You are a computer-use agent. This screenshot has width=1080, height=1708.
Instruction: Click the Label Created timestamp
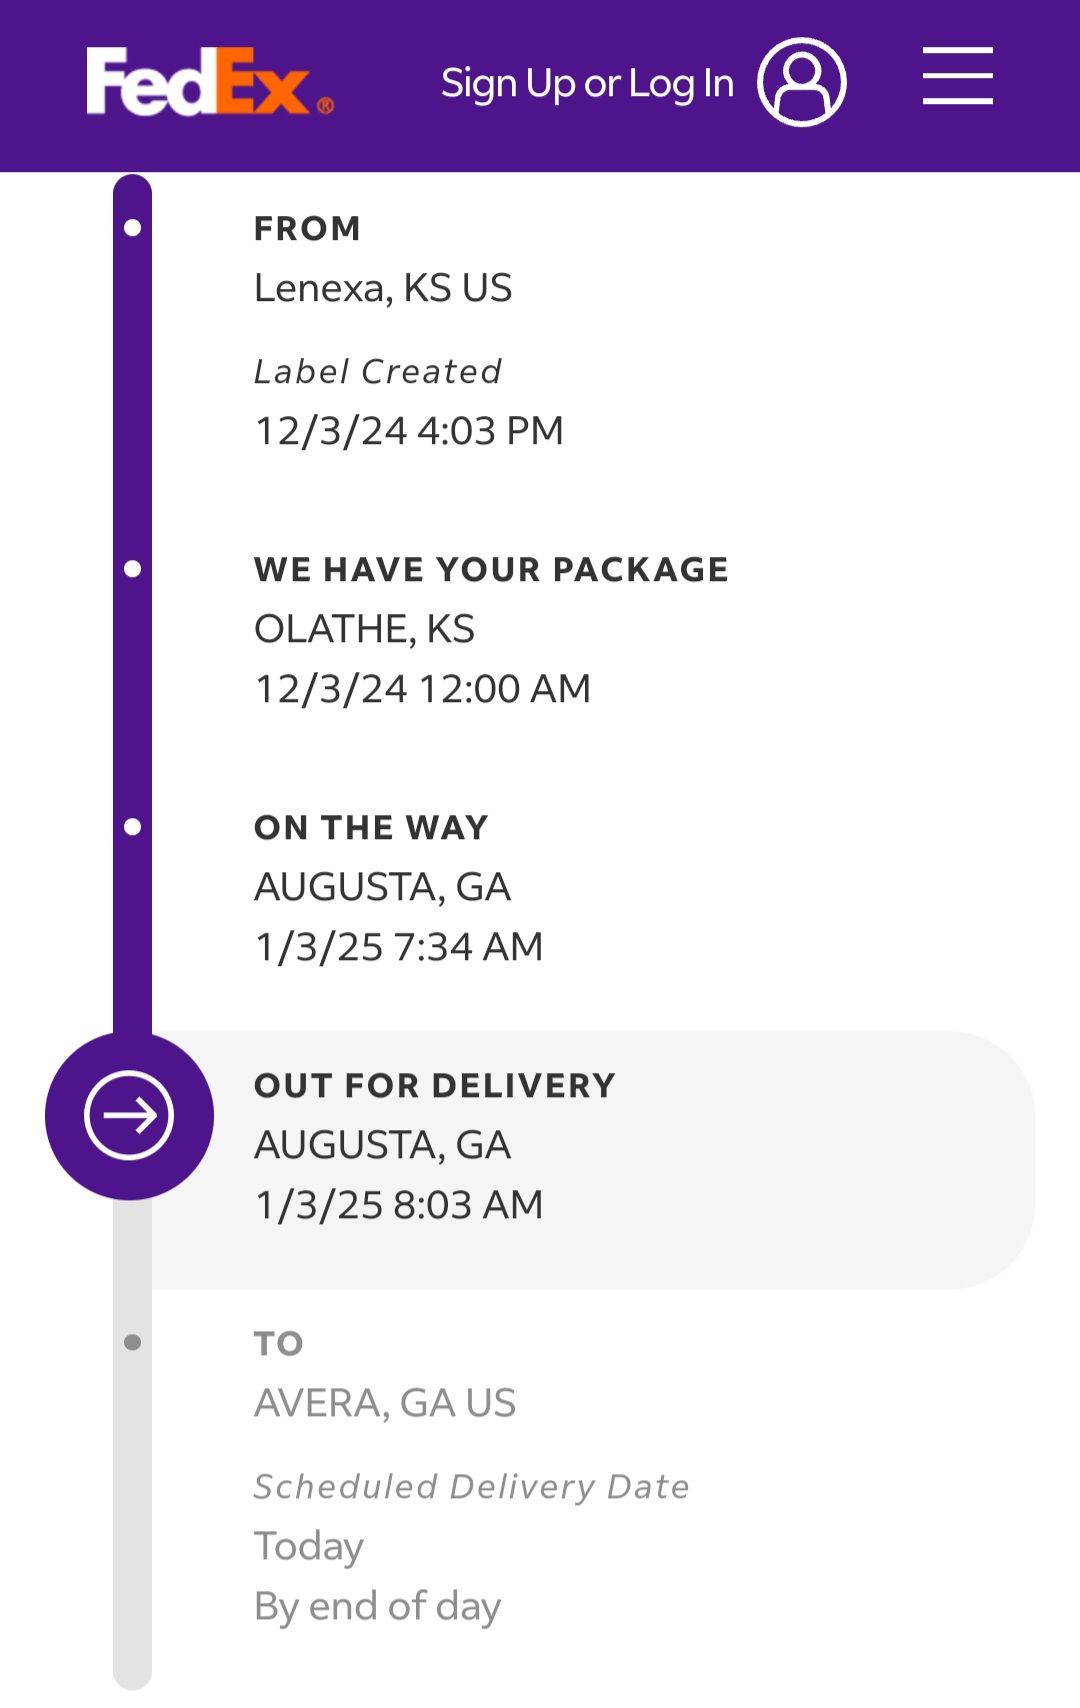pos(409,431)
